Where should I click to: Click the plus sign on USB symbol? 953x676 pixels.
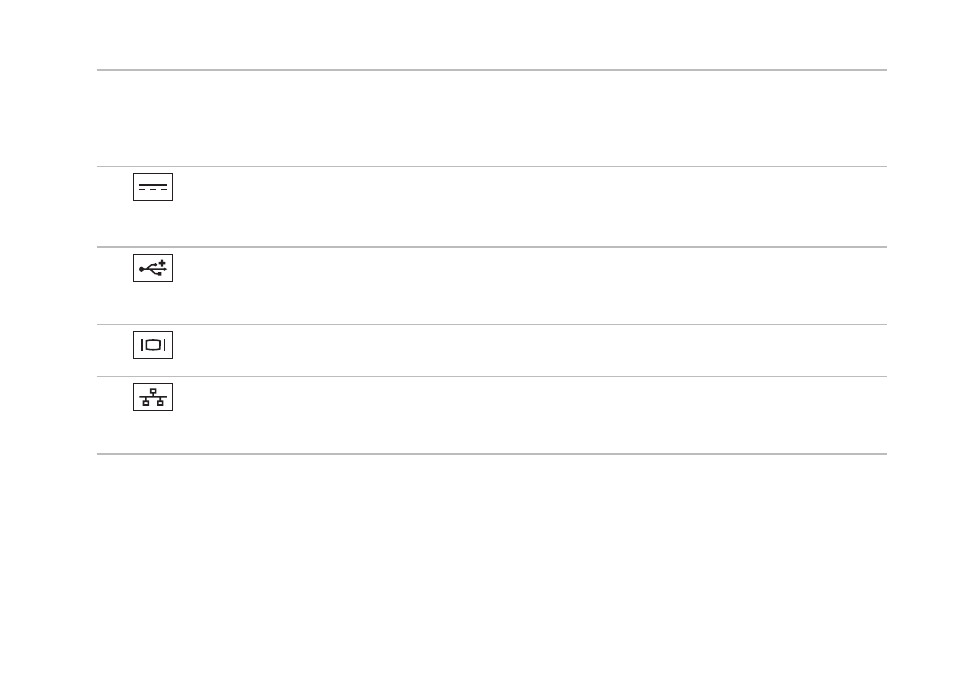[x=162, y=263]
